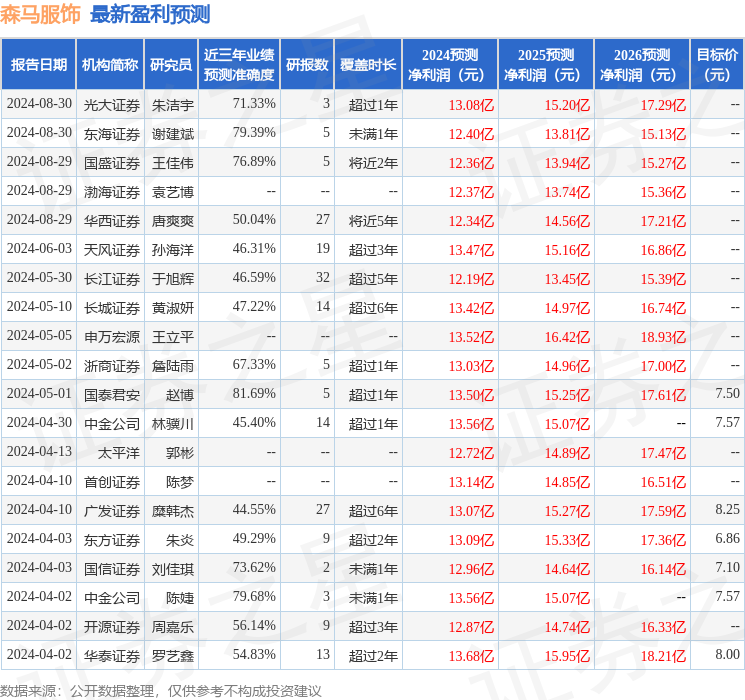Click 13.08亿 profit forecast for 光大证券
This screenshot has width=745, height=700.
pos(471,105)
